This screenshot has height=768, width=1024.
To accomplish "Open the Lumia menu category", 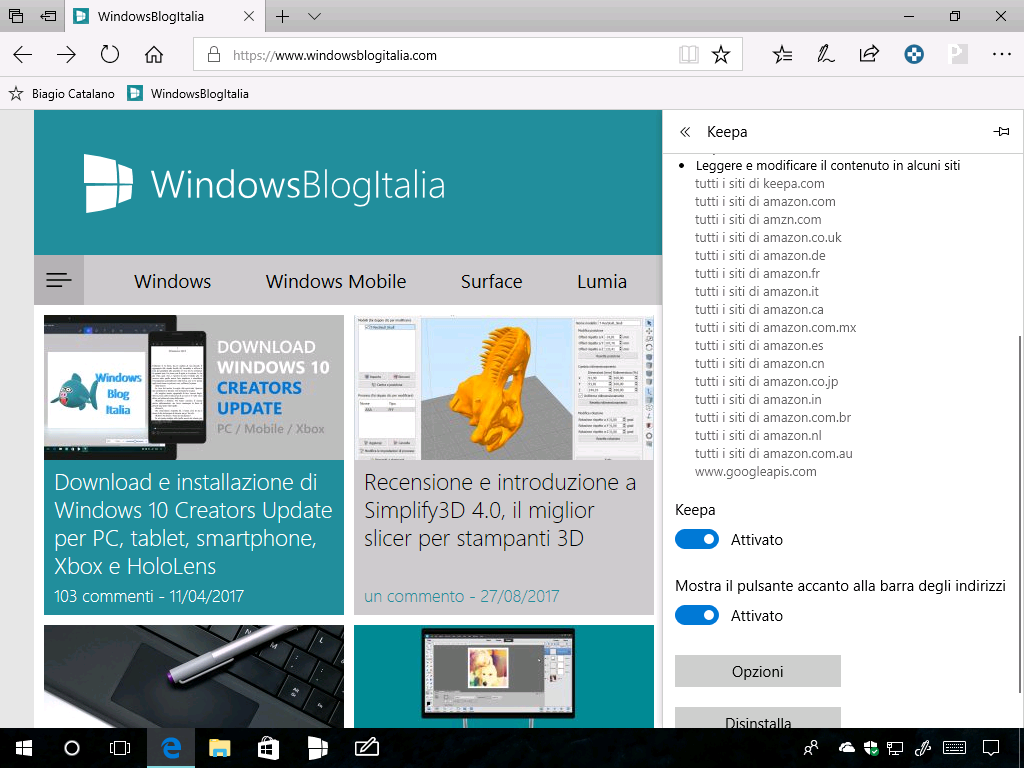I will pyautogui.click(x=601, y=281).
